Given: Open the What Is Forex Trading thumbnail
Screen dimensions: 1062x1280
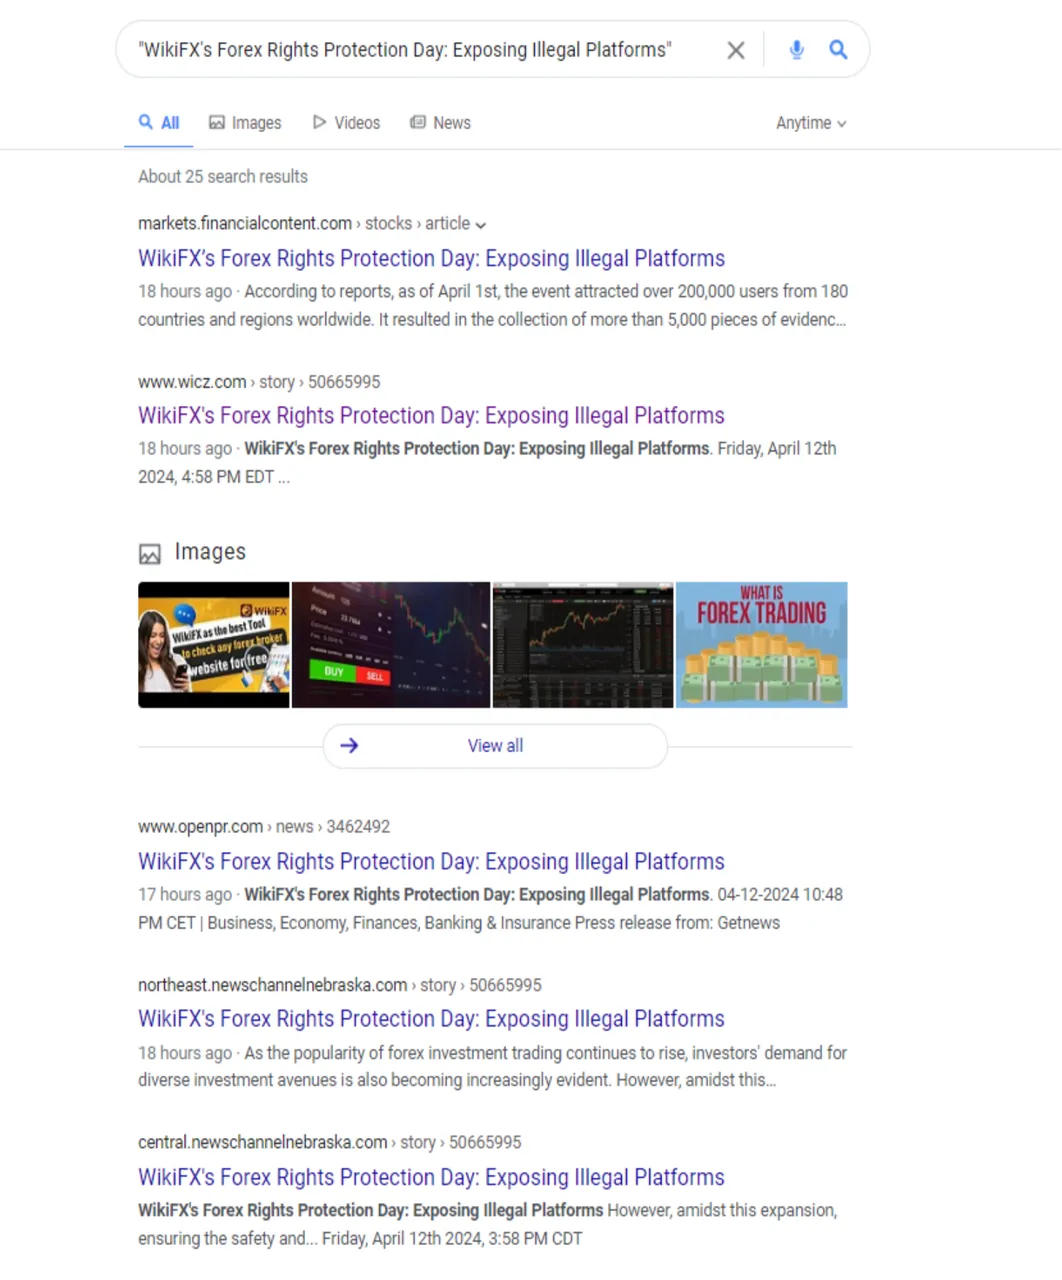Looking at the screenshot, I should click(x=762, y=645).
